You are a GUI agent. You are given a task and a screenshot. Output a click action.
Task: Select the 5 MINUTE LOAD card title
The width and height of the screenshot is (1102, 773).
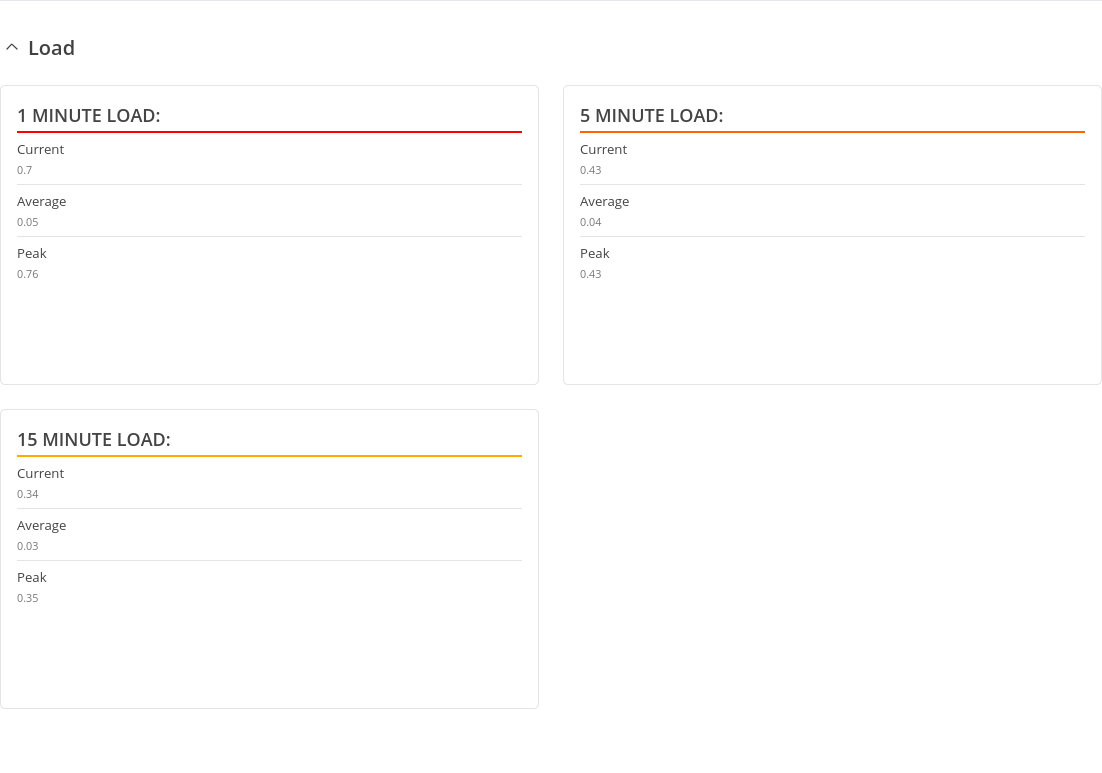[651, 116]
